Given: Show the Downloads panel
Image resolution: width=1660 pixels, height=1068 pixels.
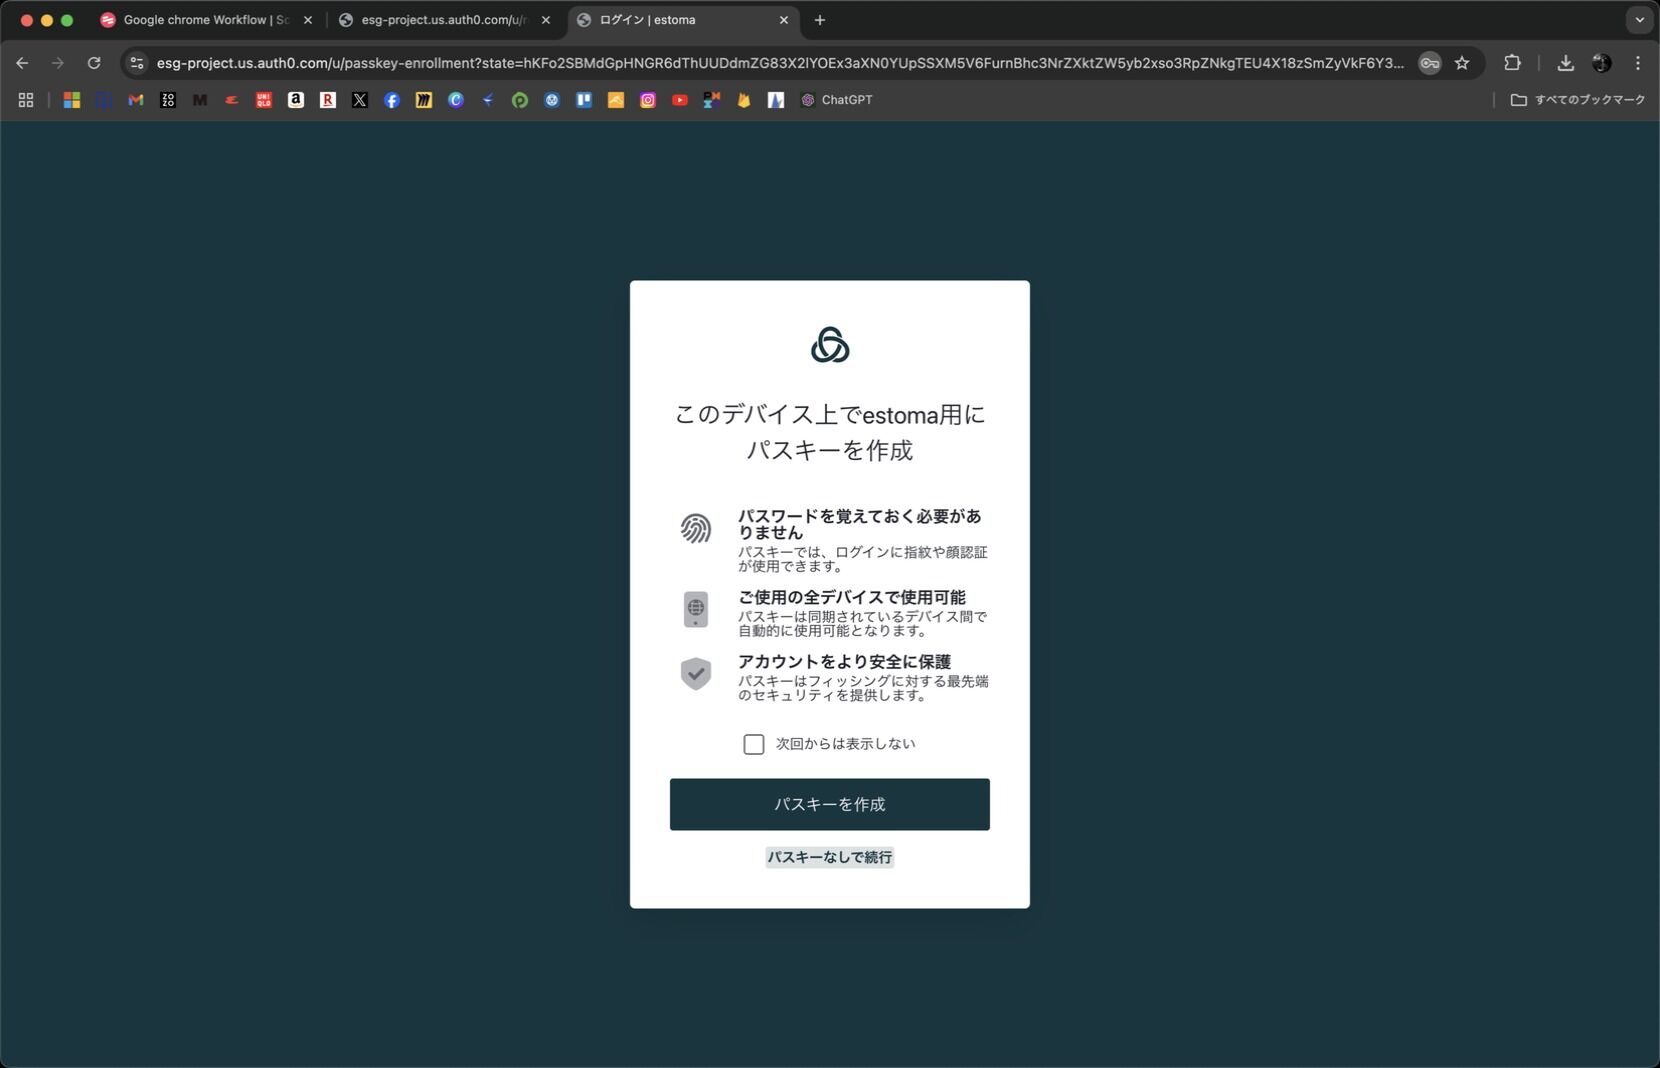Looking at the screenshot, I should click(x=1566, y=63).
